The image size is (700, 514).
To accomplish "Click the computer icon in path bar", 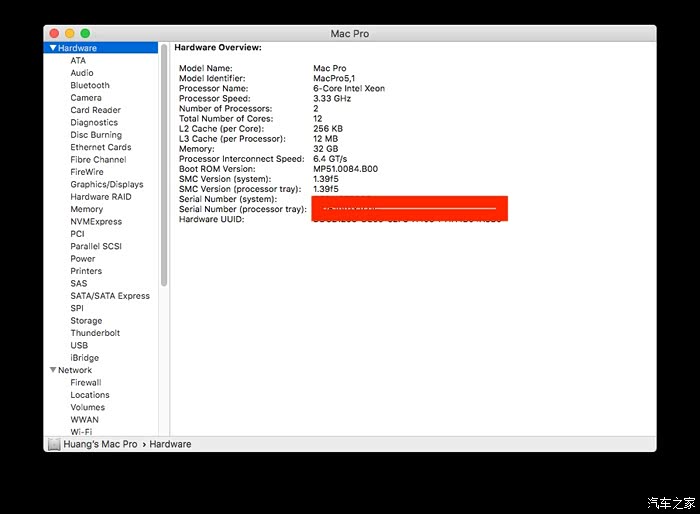I will tap(53, 444).
